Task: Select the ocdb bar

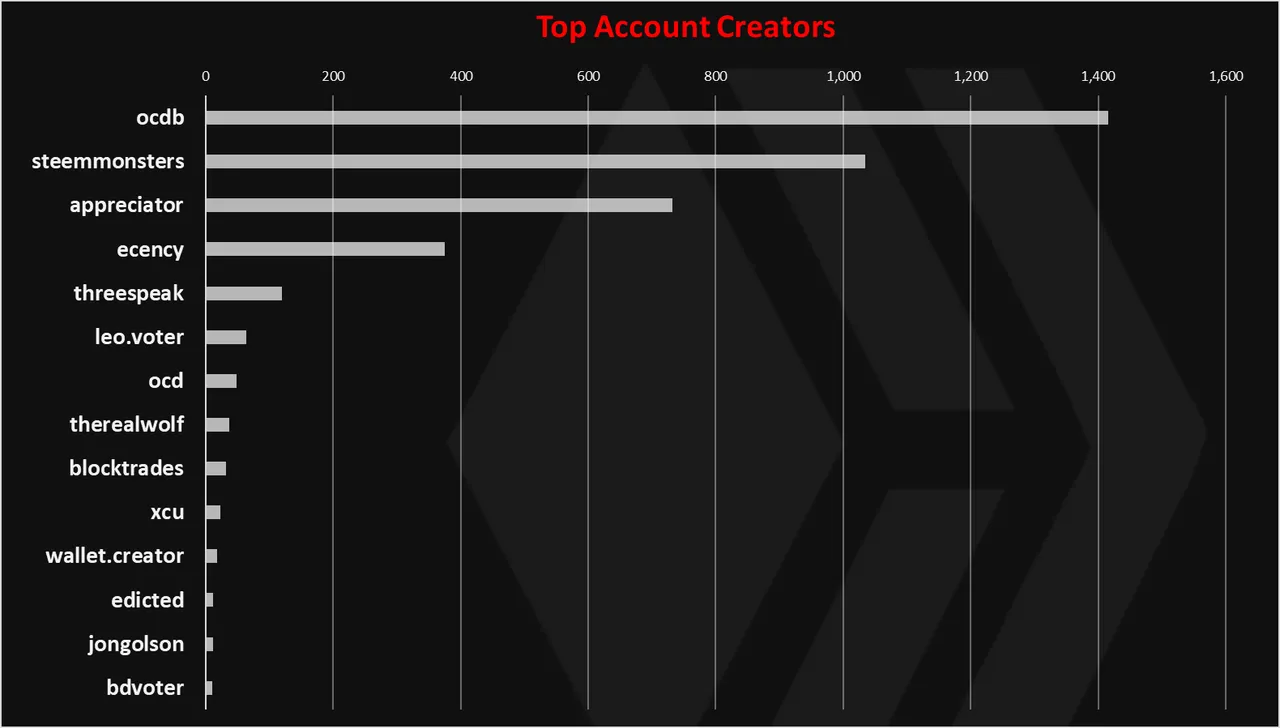Action: pos(657,118)
